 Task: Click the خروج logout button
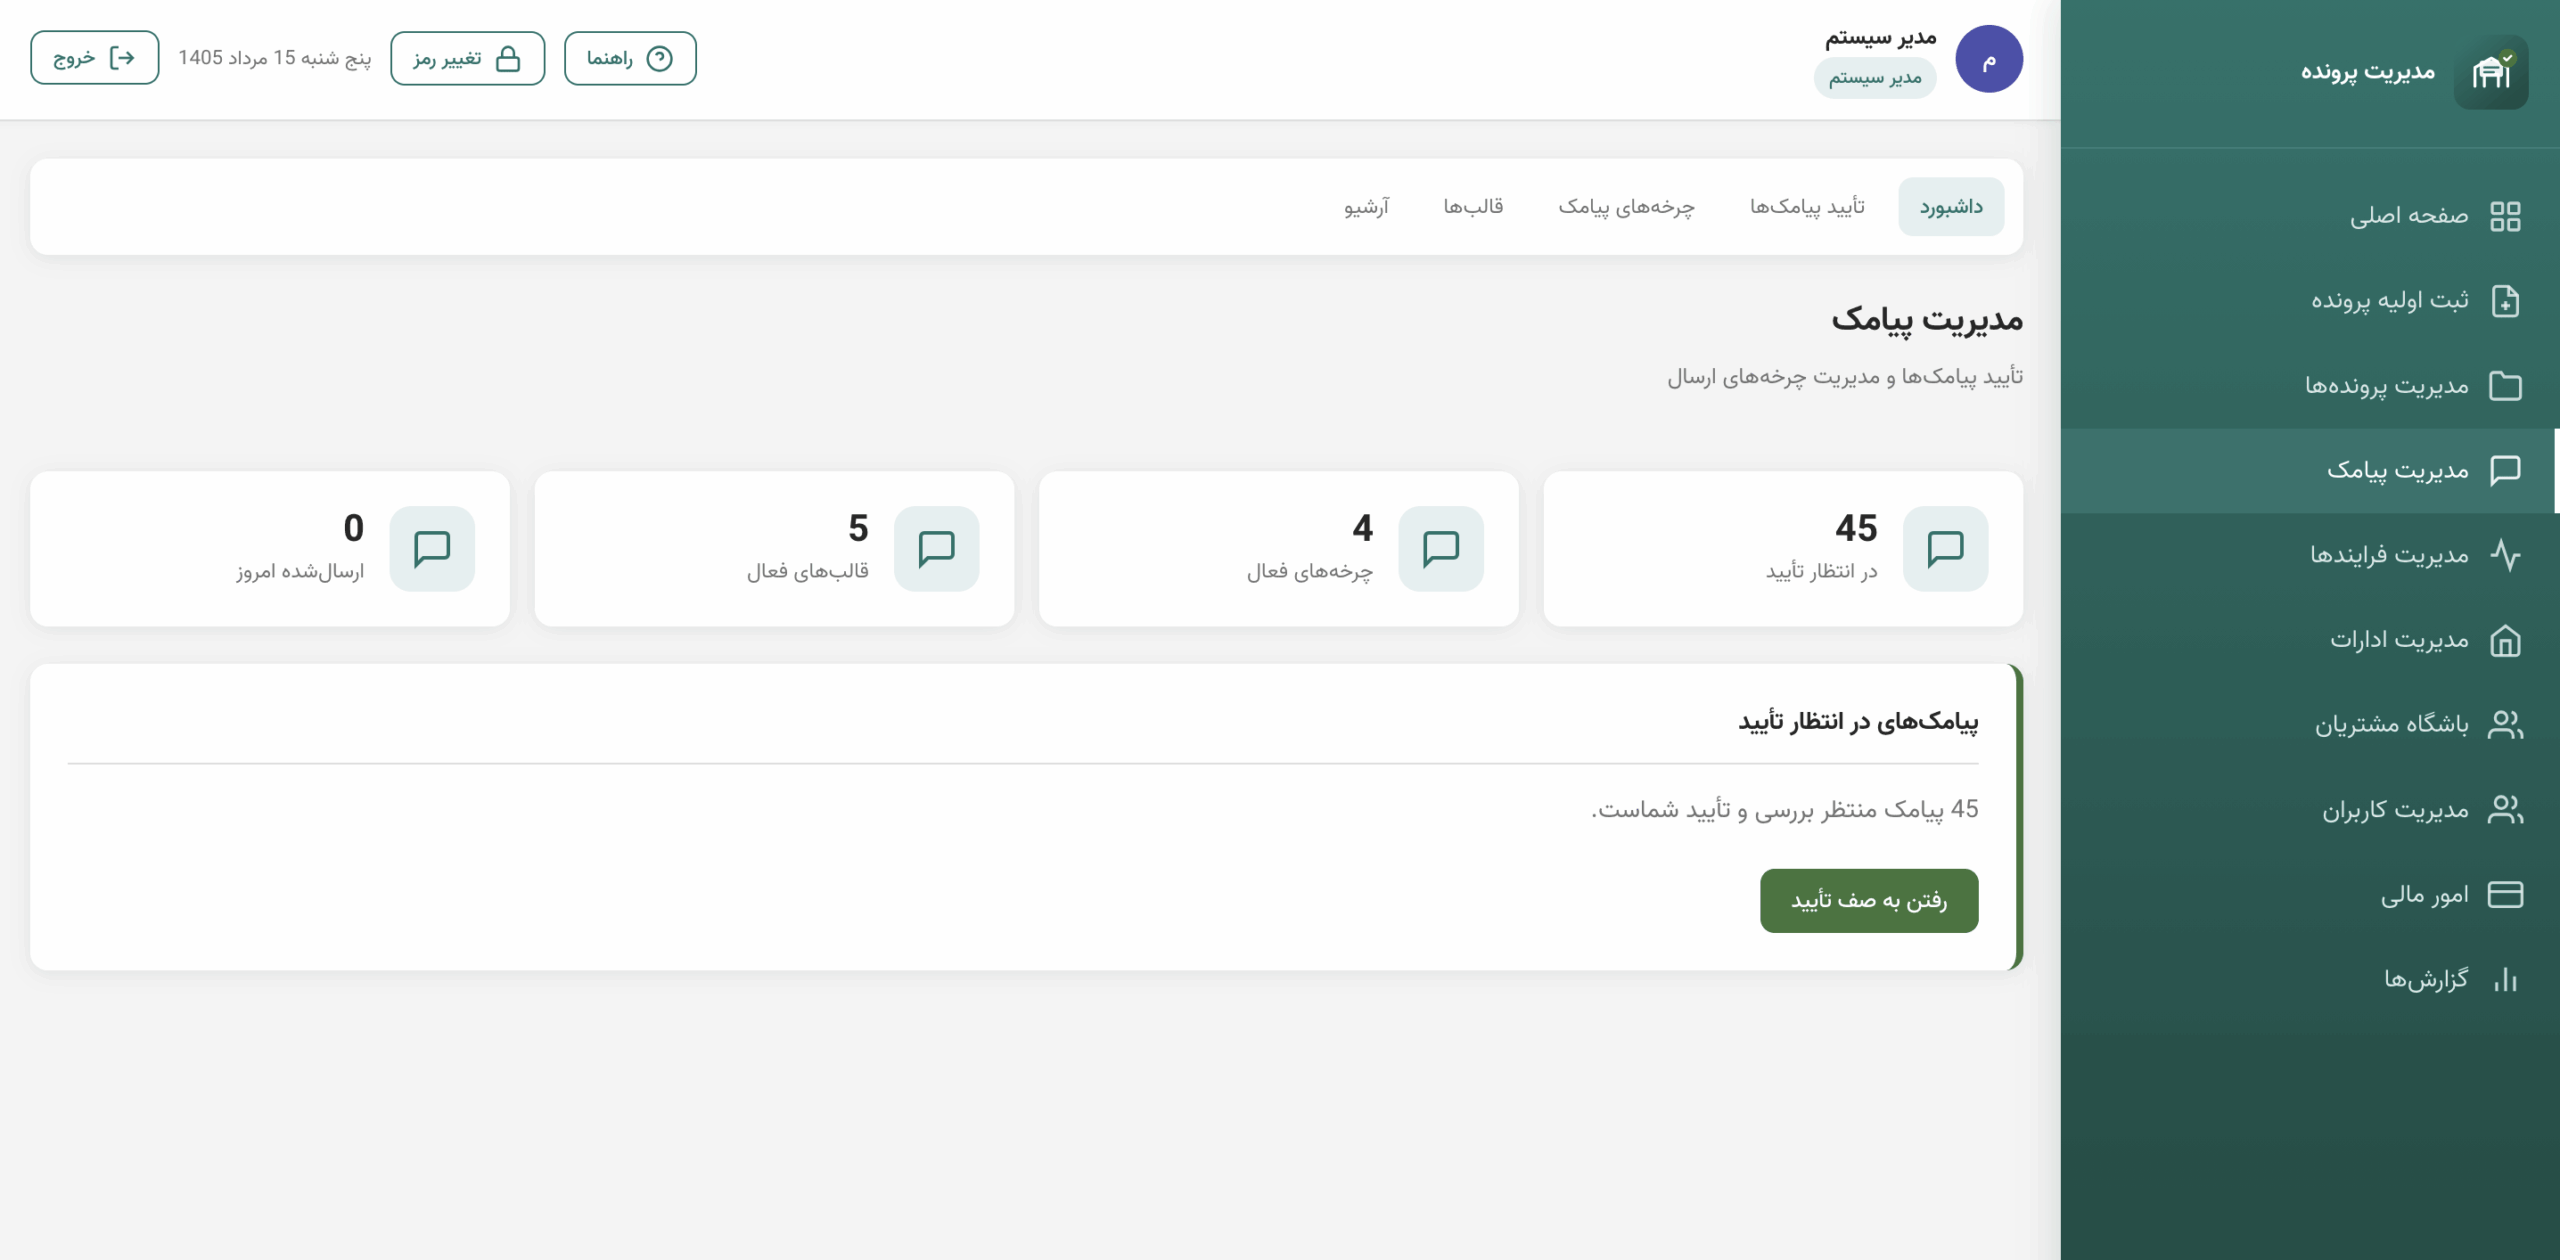(x=95, y=57)
